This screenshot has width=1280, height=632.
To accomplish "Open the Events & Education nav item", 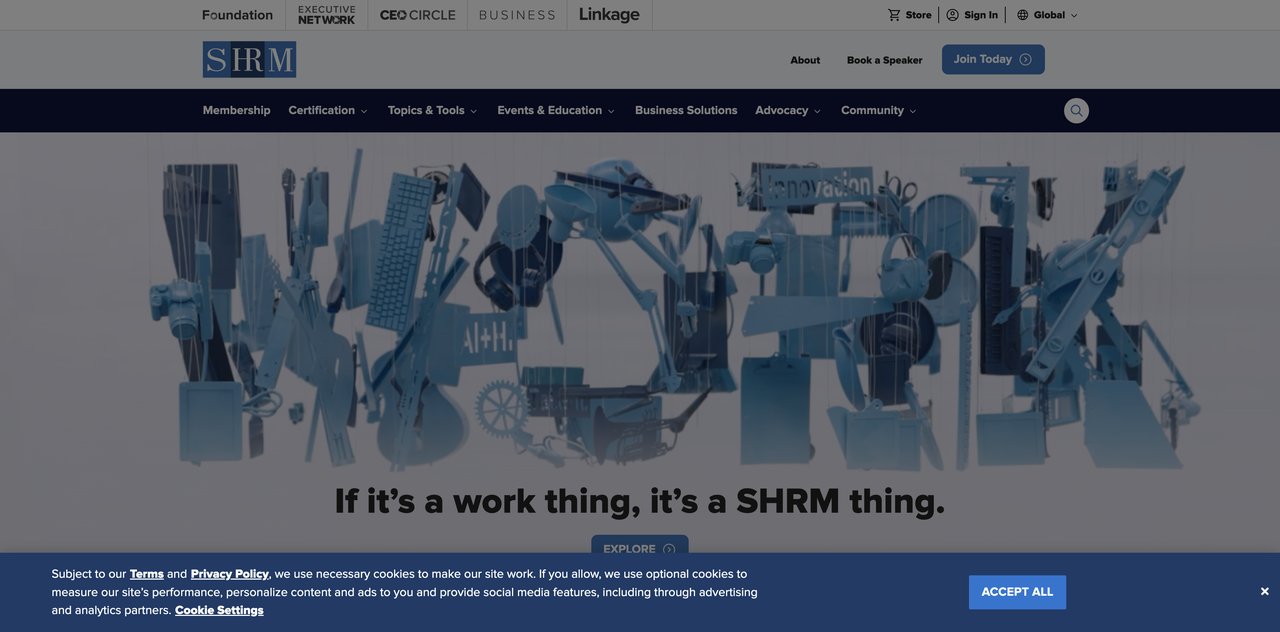I will click(550, 111).
